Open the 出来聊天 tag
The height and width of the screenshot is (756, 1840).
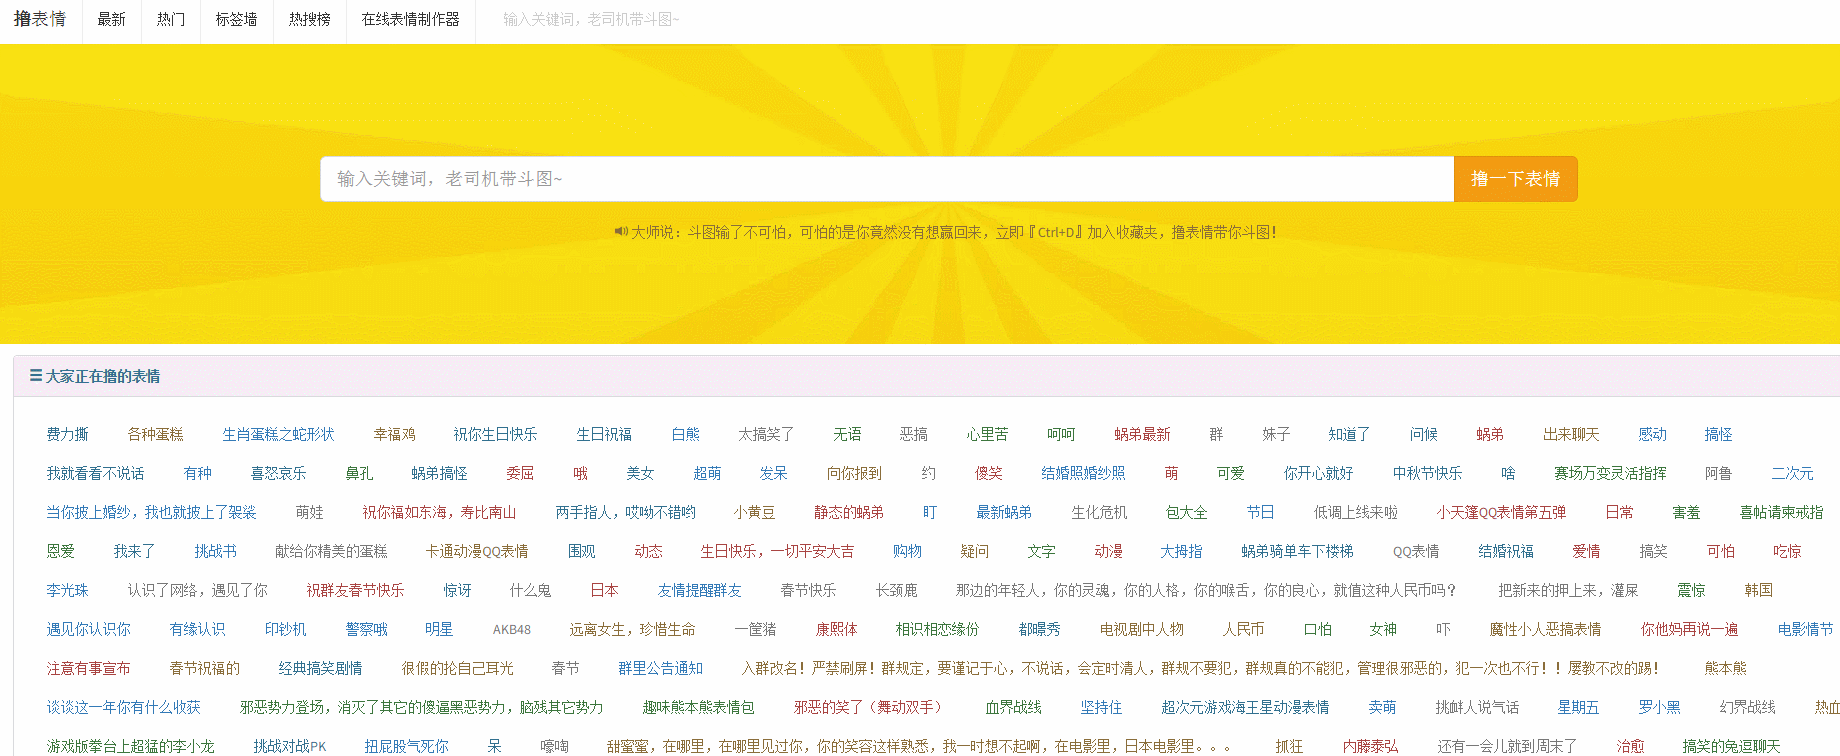click(x=1571, y=434)
